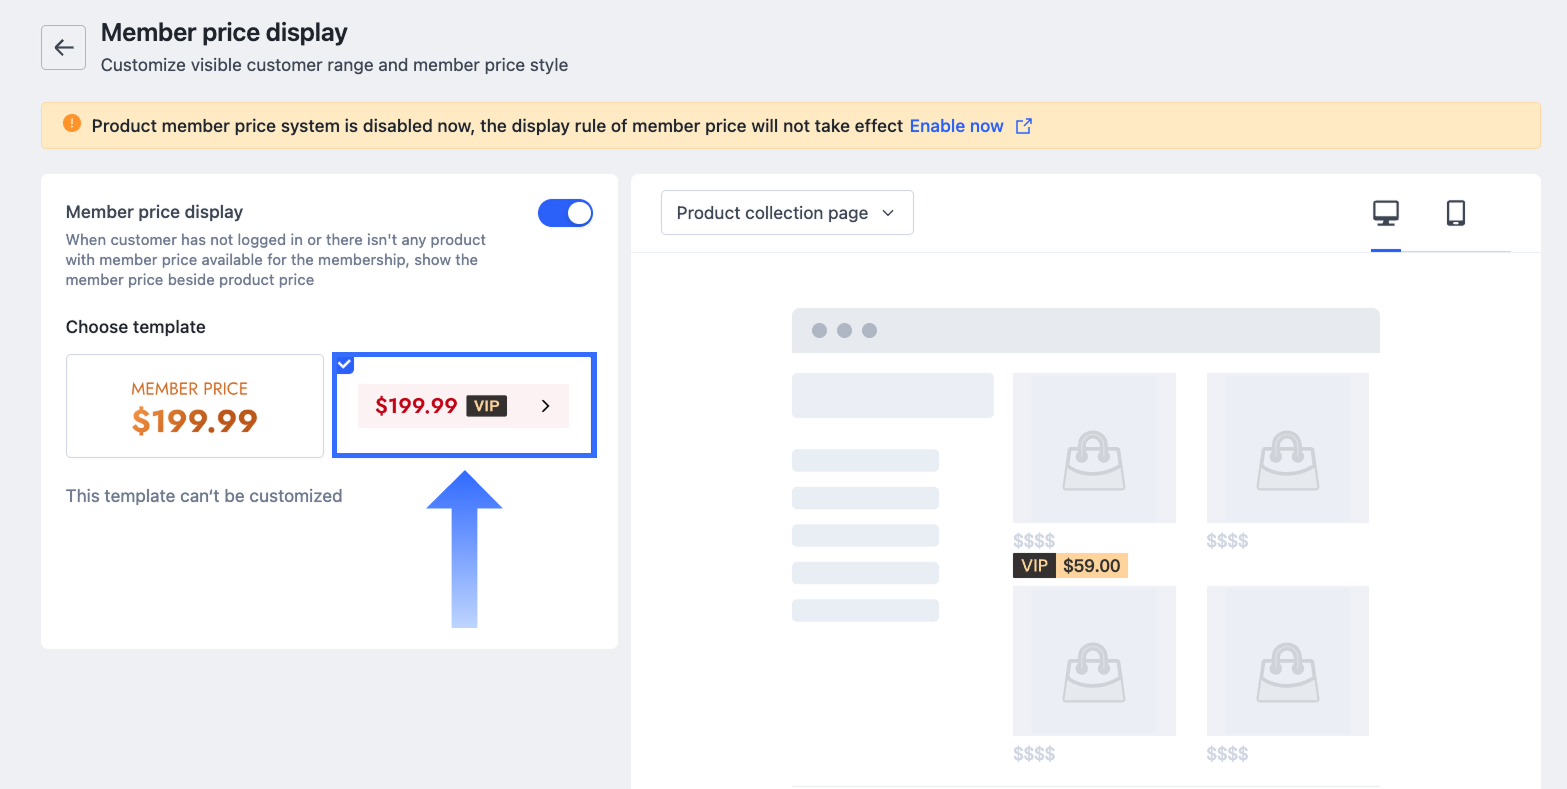Click the "Choose template" heading
Viewport: 1567px width, 789px height.
[136, 327]
